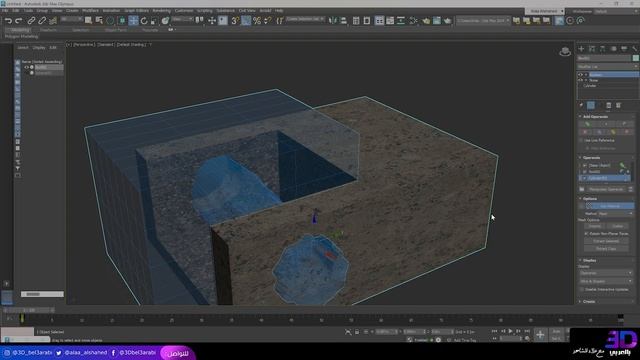Toggle visibility eye of the Noise modifier

tap(581, 80)
